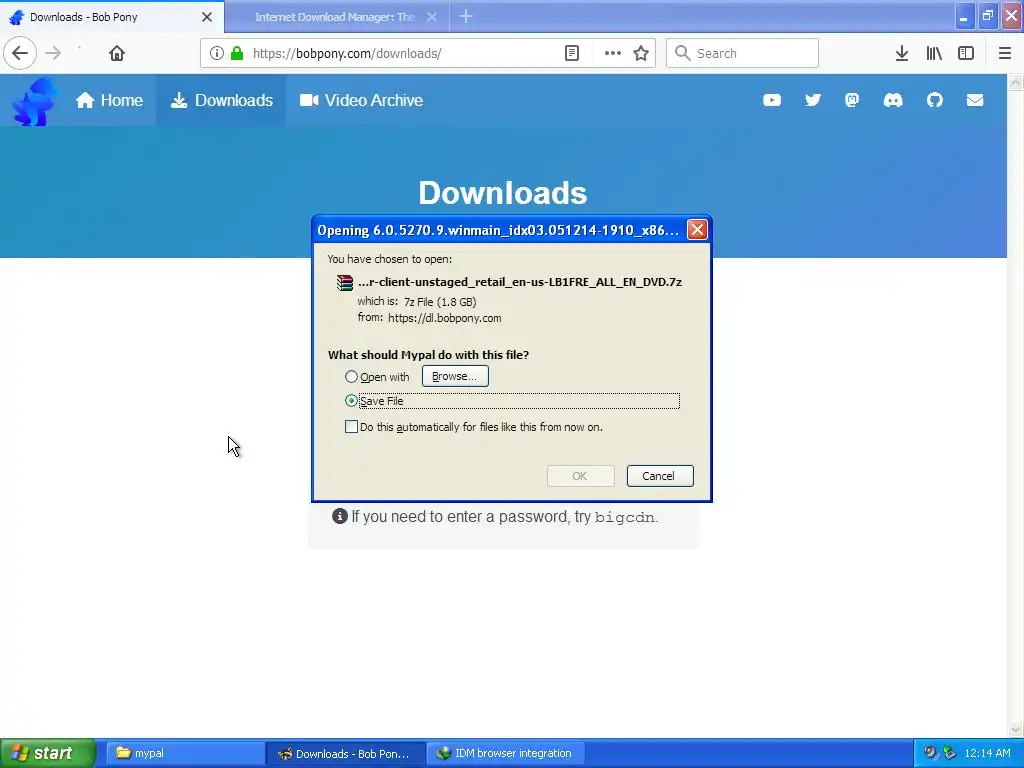Viewport: 1024px width, 768px height.
Task: Click page scrollbar down arrow
Action: (1016, 729)
